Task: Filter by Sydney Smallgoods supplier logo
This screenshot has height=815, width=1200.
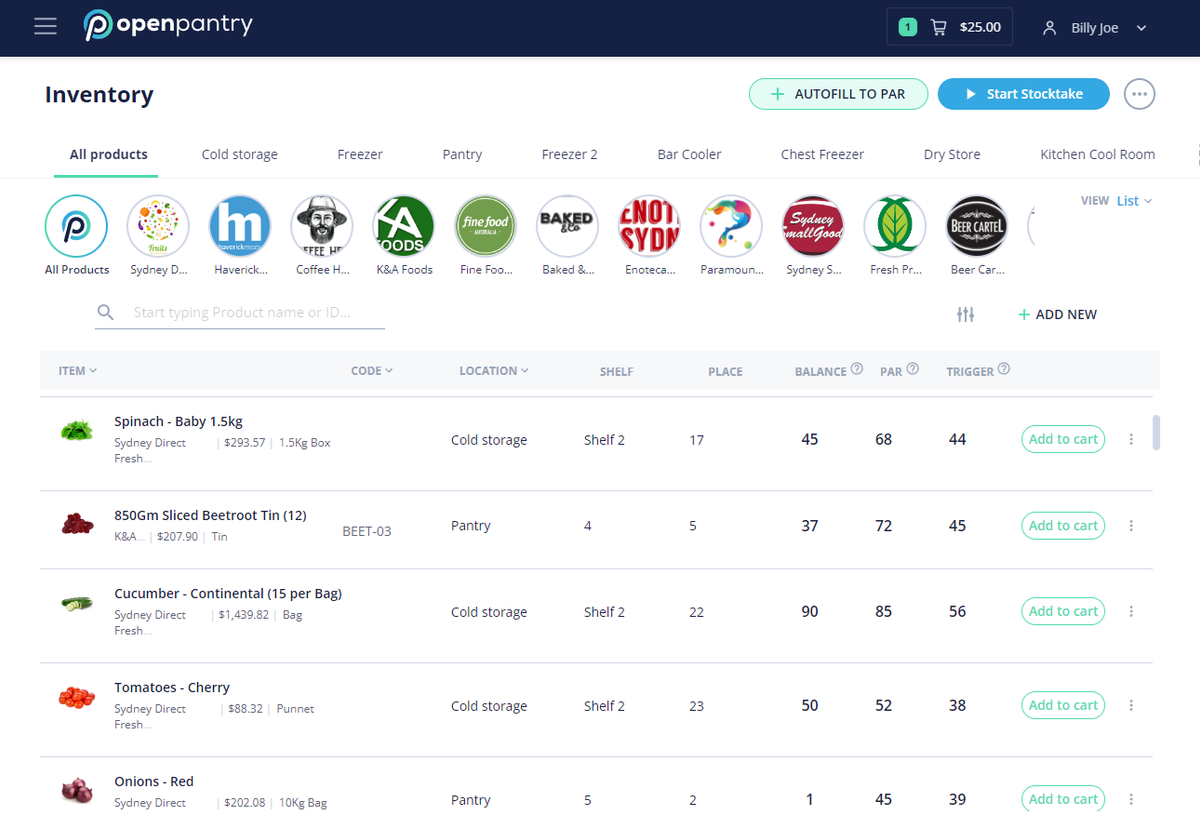Action: 814,227
